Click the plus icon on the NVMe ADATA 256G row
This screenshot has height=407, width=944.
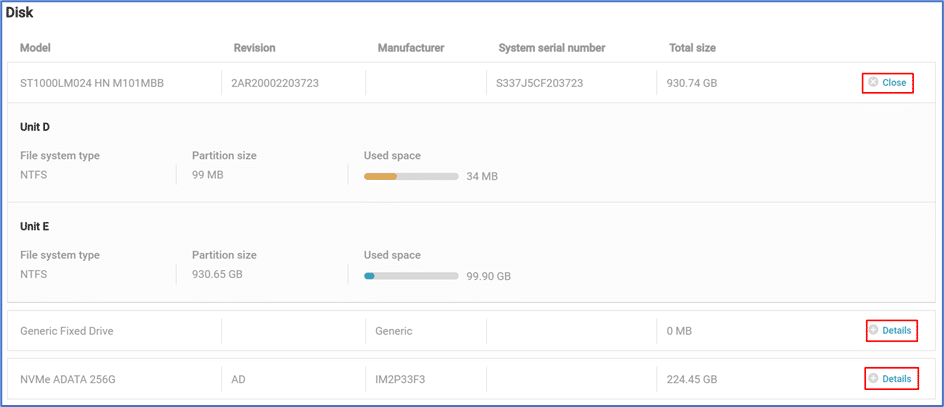(x=873, y=379)
